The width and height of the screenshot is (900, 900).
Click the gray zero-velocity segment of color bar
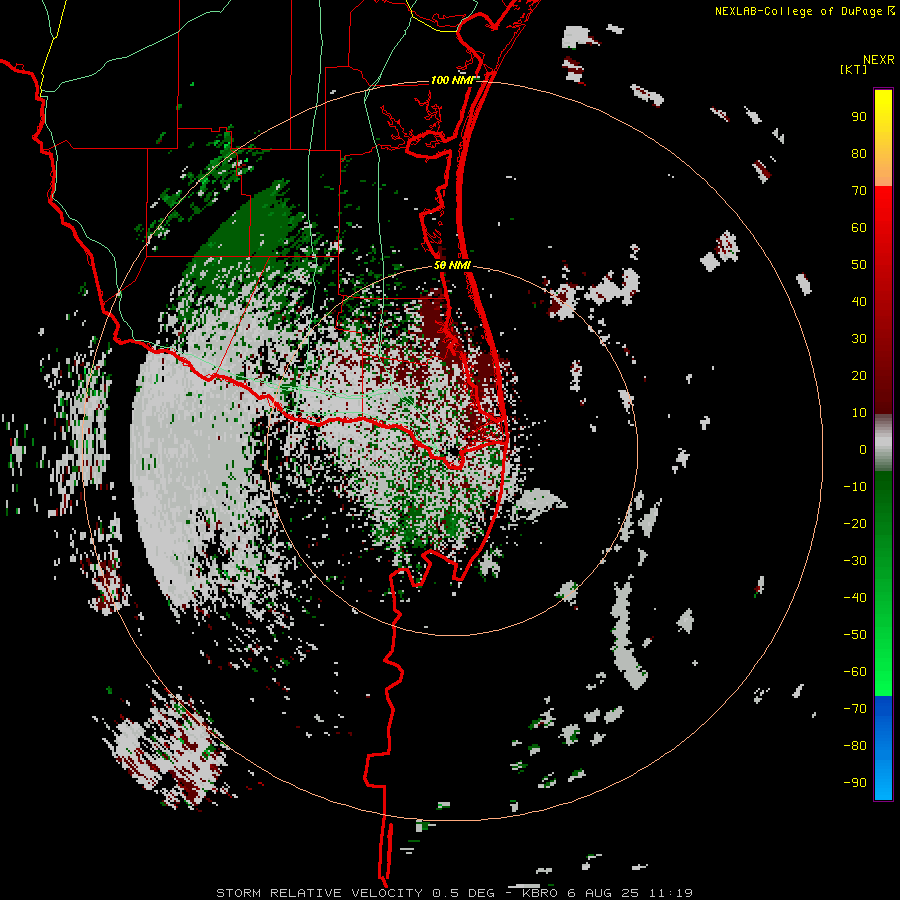coord(883,443)
